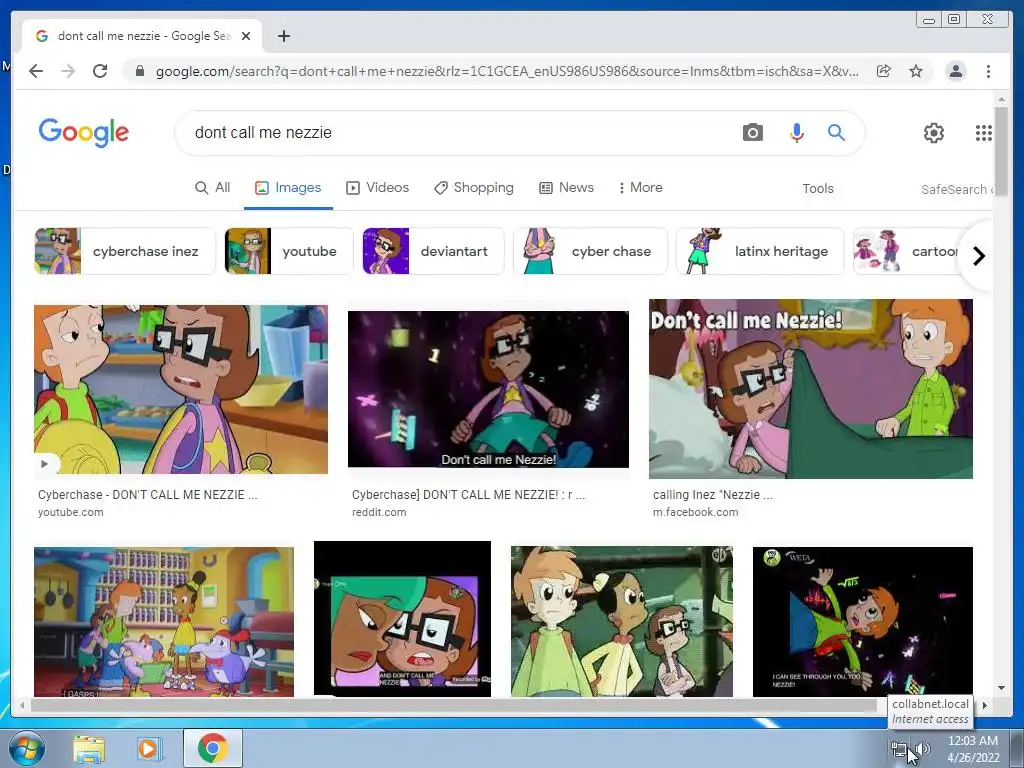Open the 'calling Inez "Nezzie' link
The image size is (1024, 768).
712,495
